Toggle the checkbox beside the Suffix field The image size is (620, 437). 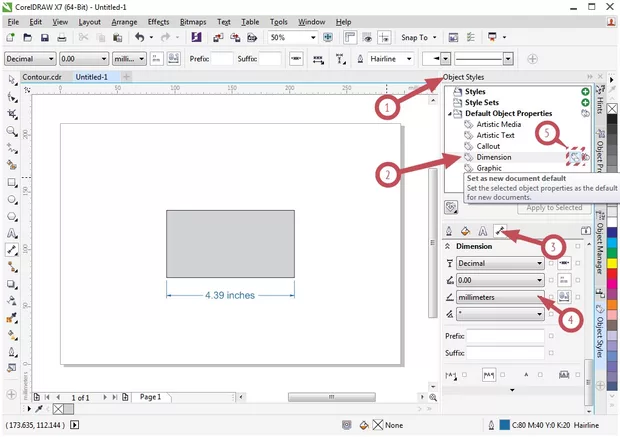[551, 353]
